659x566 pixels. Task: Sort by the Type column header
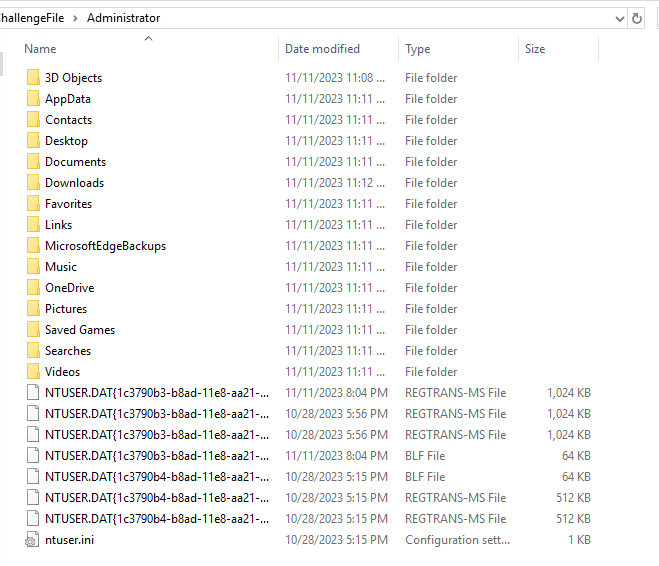[417, 49]
